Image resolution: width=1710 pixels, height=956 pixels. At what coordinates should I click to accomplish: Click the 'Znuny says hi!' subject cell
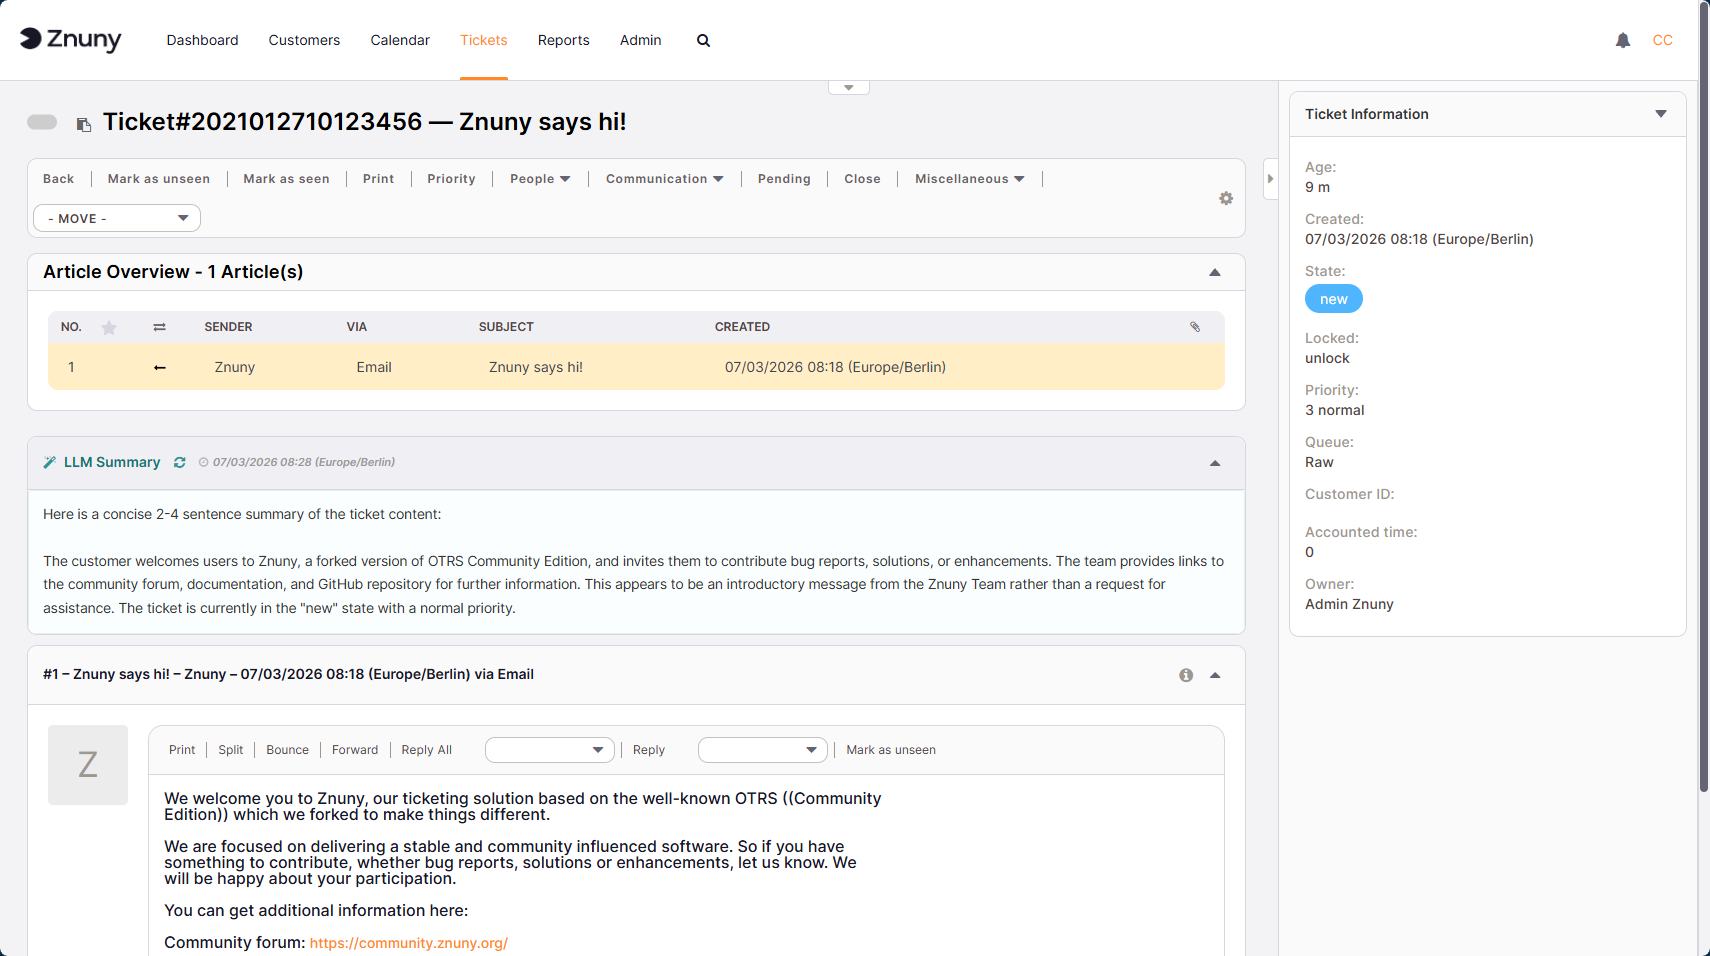pyautogui.click(x=536, y=367)
